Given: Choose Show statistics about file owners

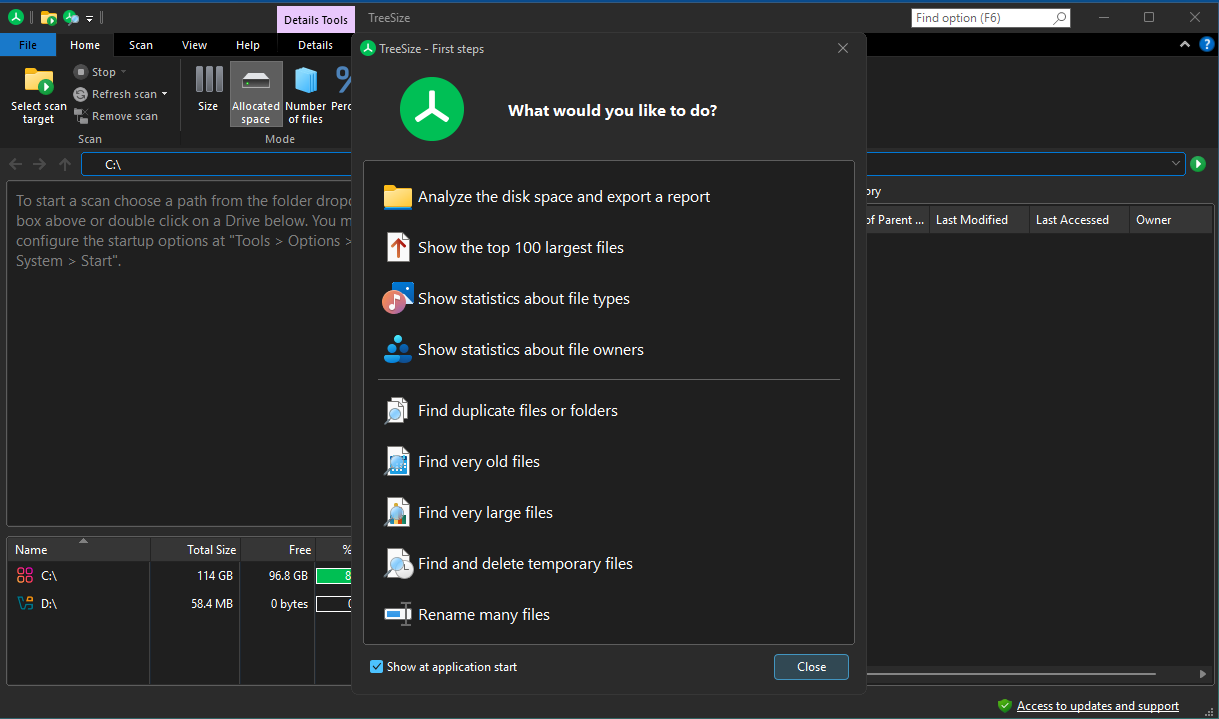Looking at the screenshot, I should [x=608, y=349].
